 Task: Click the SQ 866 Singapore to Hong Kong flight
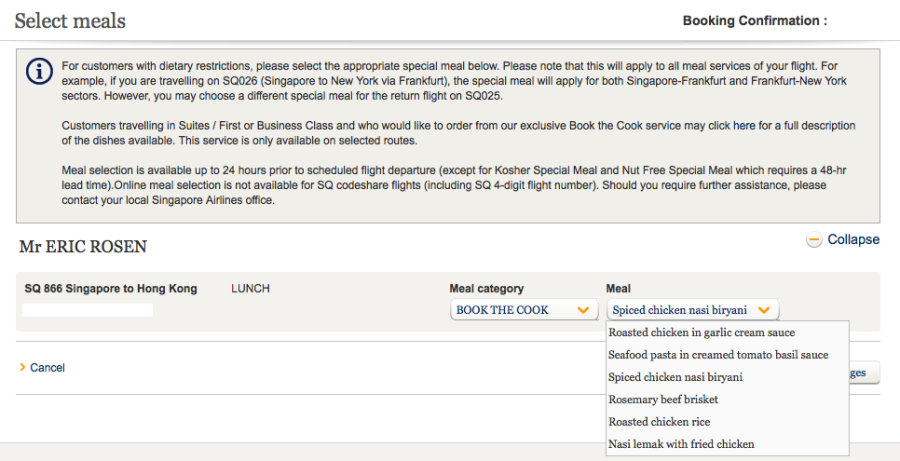[x=111, y=289]
